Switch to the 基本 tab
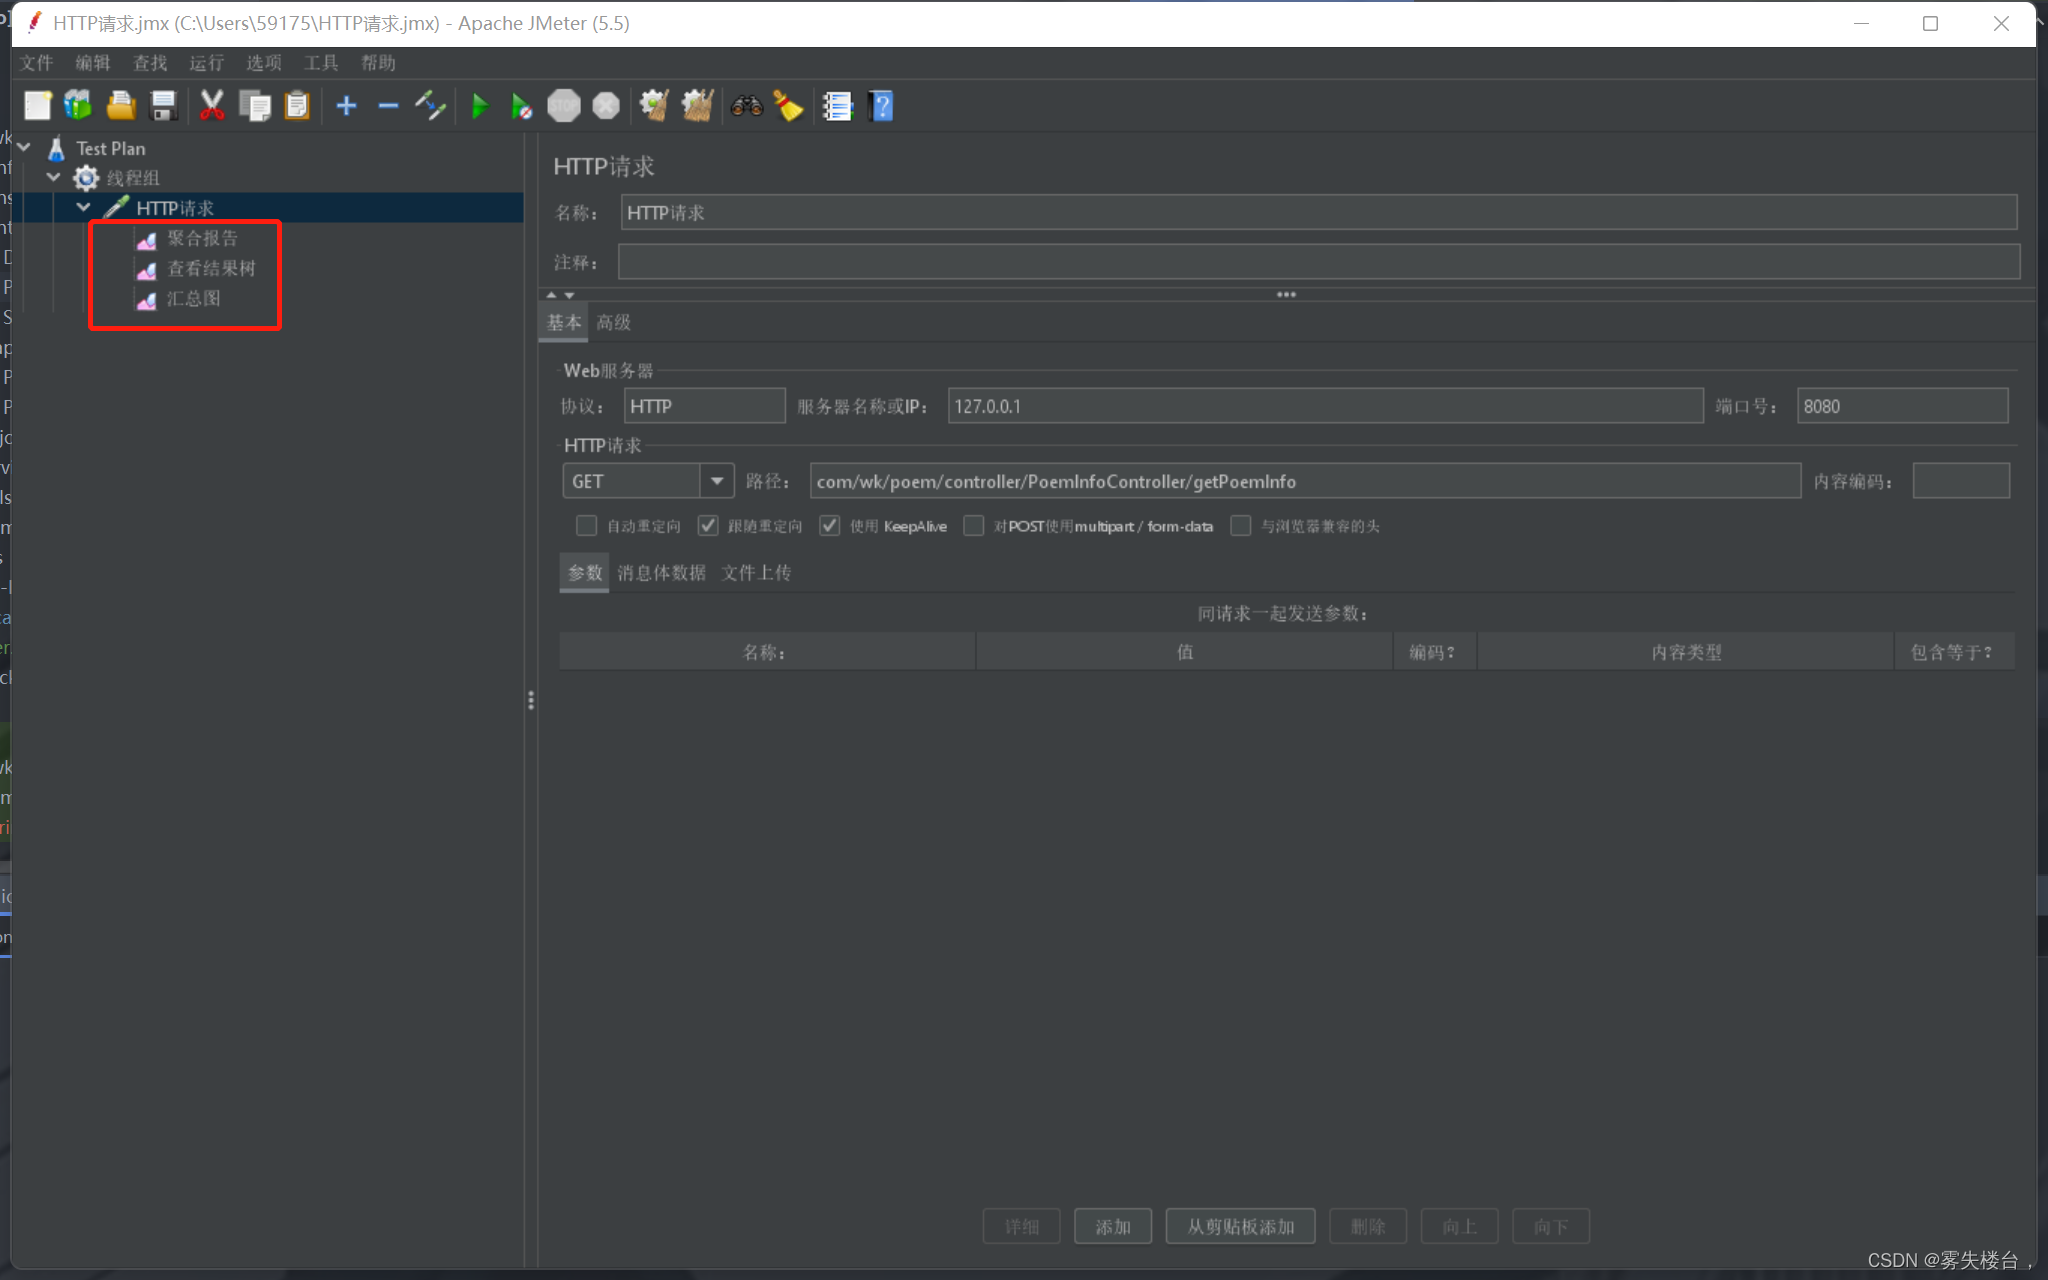Image resolution: width=2048 pixels, height=1280 pixels. (564, 322)
